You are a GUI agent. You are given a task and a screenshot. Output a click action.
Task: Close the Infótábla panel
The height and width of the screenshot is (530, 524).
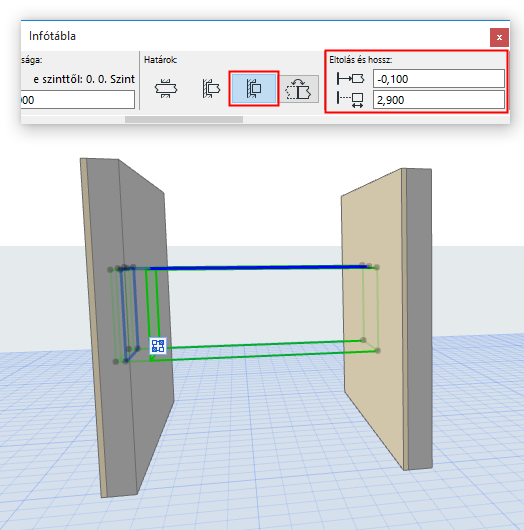coord(499,37)
